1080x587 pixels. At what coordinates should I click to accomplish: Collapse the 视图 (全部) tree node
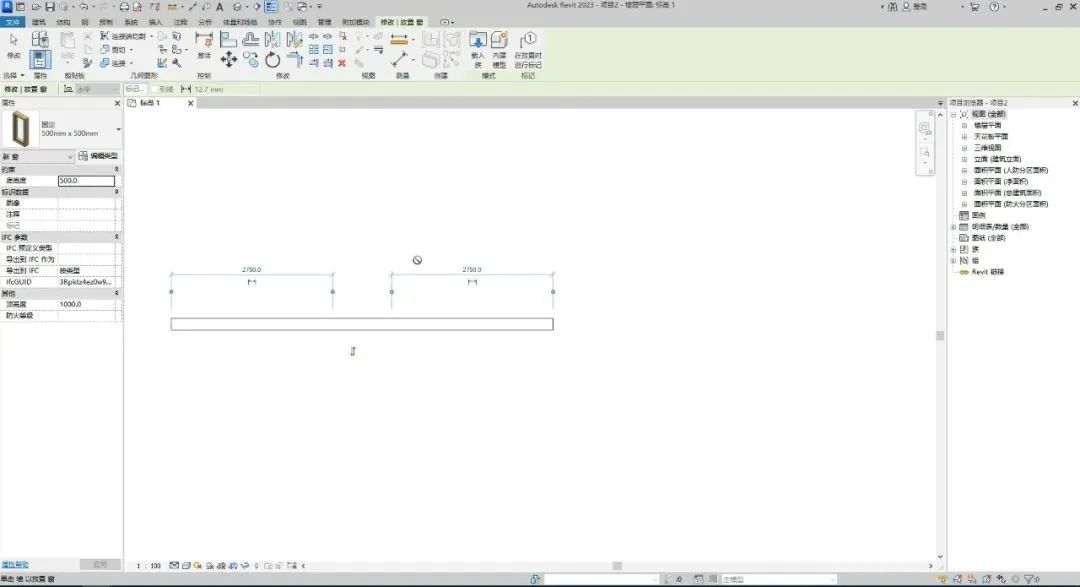click(954, 114)
